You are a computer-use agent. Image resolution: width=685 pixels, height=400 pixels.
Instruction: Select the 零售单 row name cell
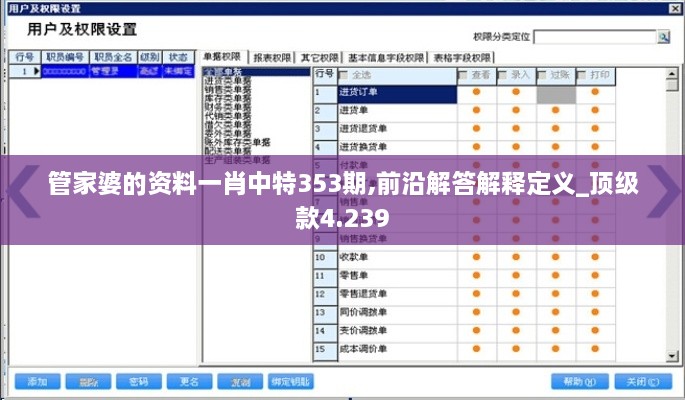(x=397, y=278)
